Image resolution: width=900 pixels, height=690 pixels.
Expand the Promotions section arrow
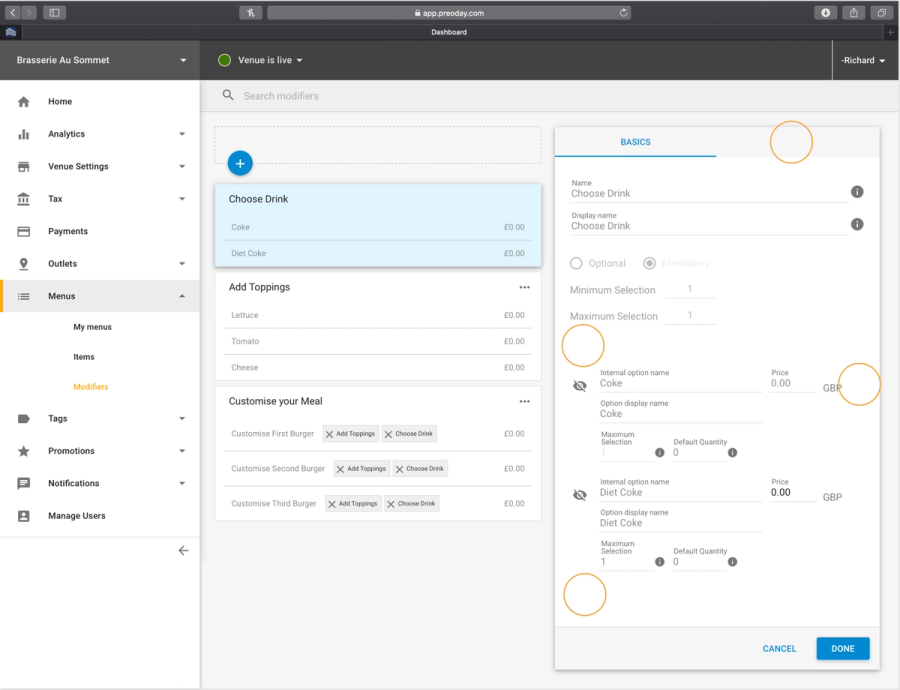[x=182, y=451]
